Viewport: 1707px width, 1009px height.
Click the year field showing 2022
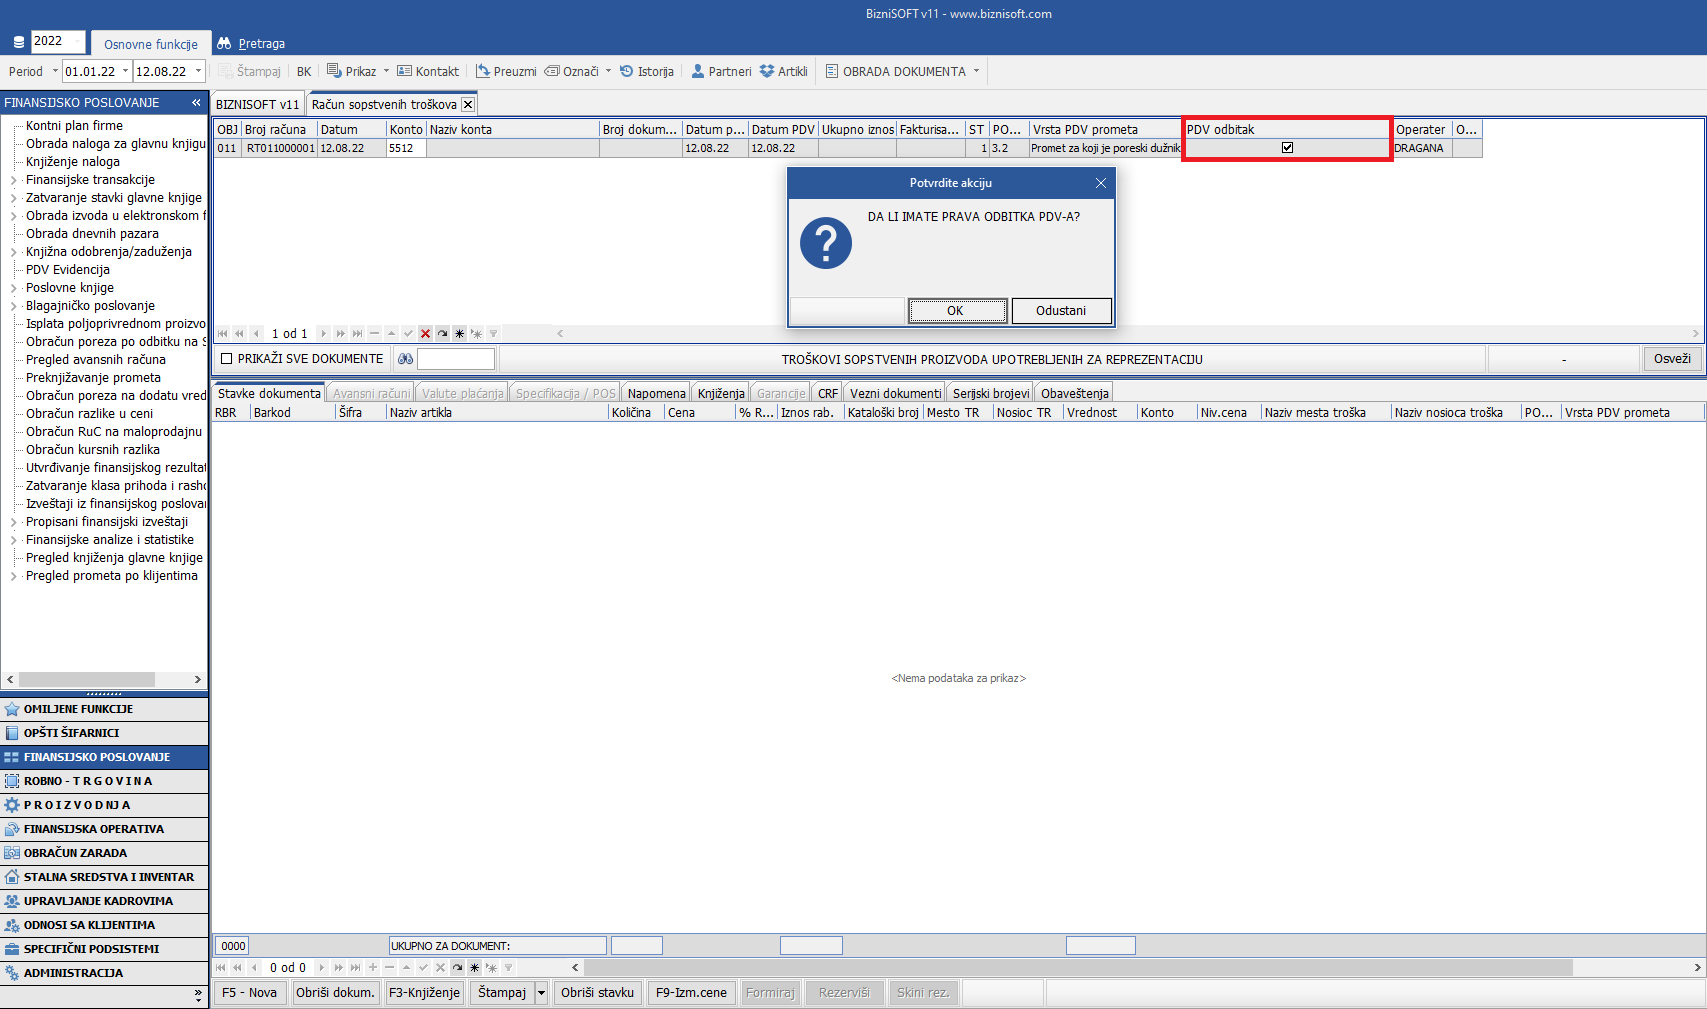(x=57, y=41)
